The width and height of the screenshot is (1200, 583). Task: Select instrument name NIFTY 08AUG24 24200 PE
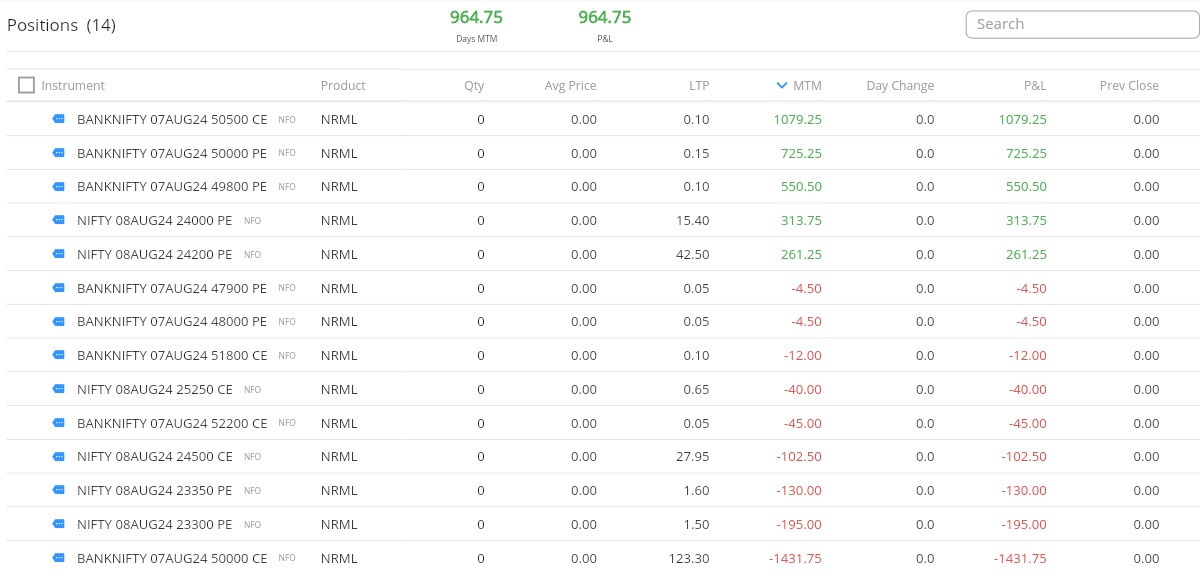click(155, 255)
